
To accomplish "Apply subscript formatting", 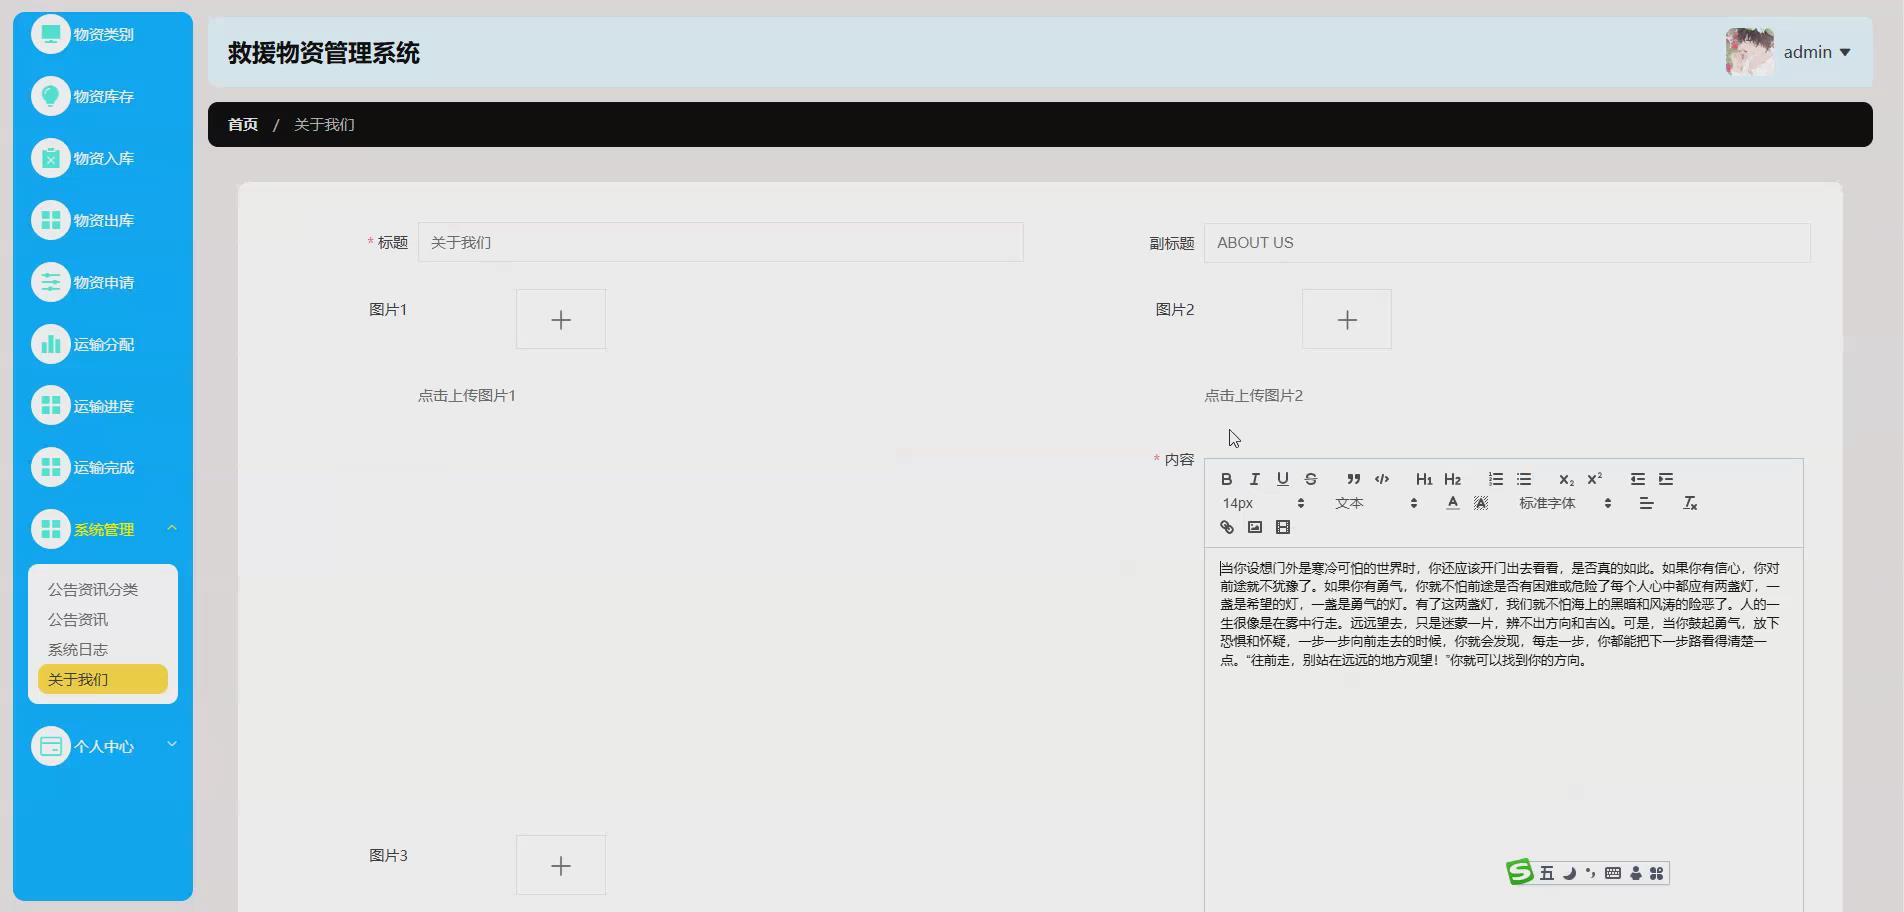I will pos(1566,479).
